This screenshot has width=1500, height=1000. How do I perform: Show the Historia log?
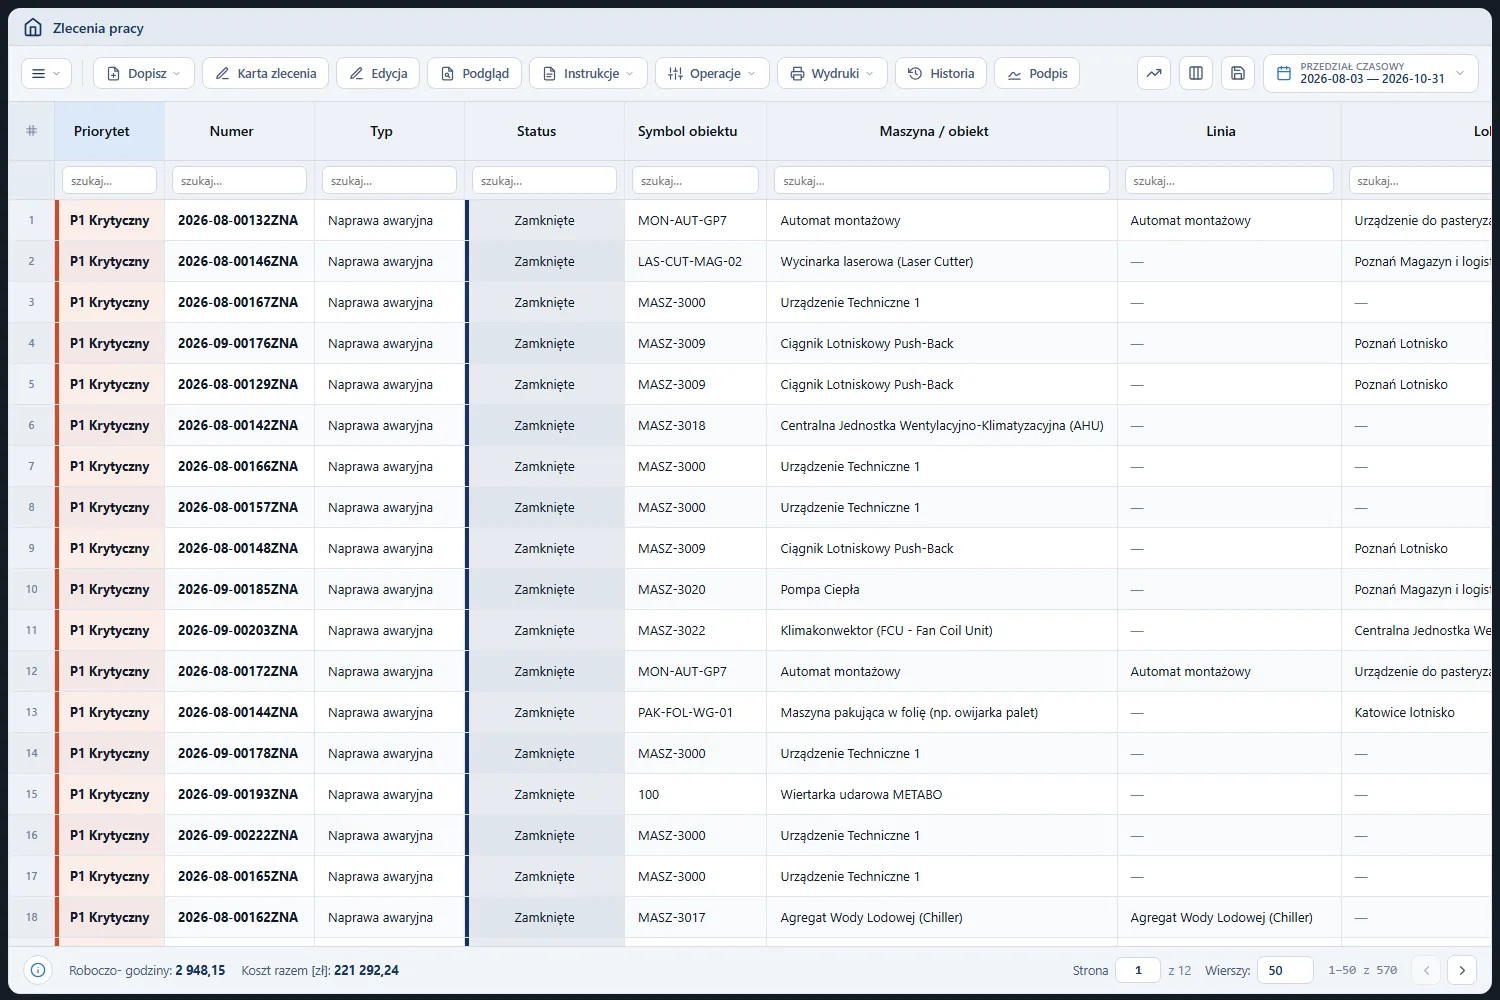[941, 73]
